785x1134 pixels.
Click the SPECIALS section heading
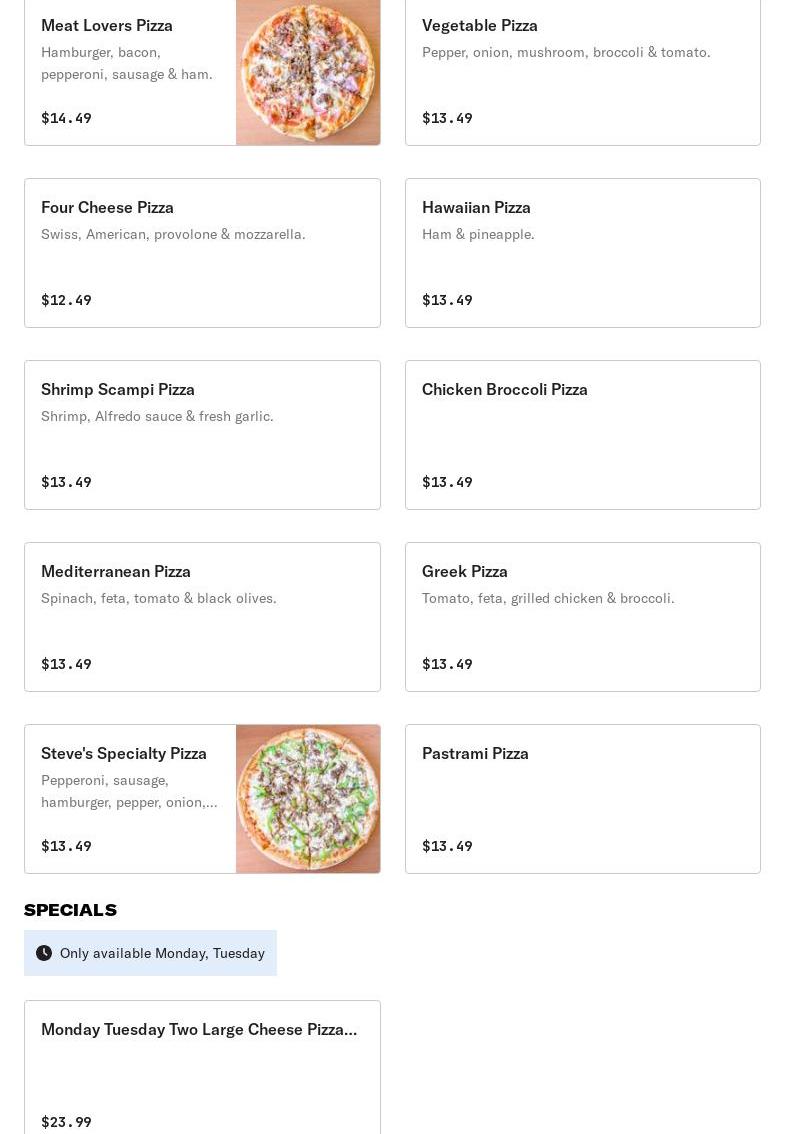pyautogui.click(x=70, y=910)
